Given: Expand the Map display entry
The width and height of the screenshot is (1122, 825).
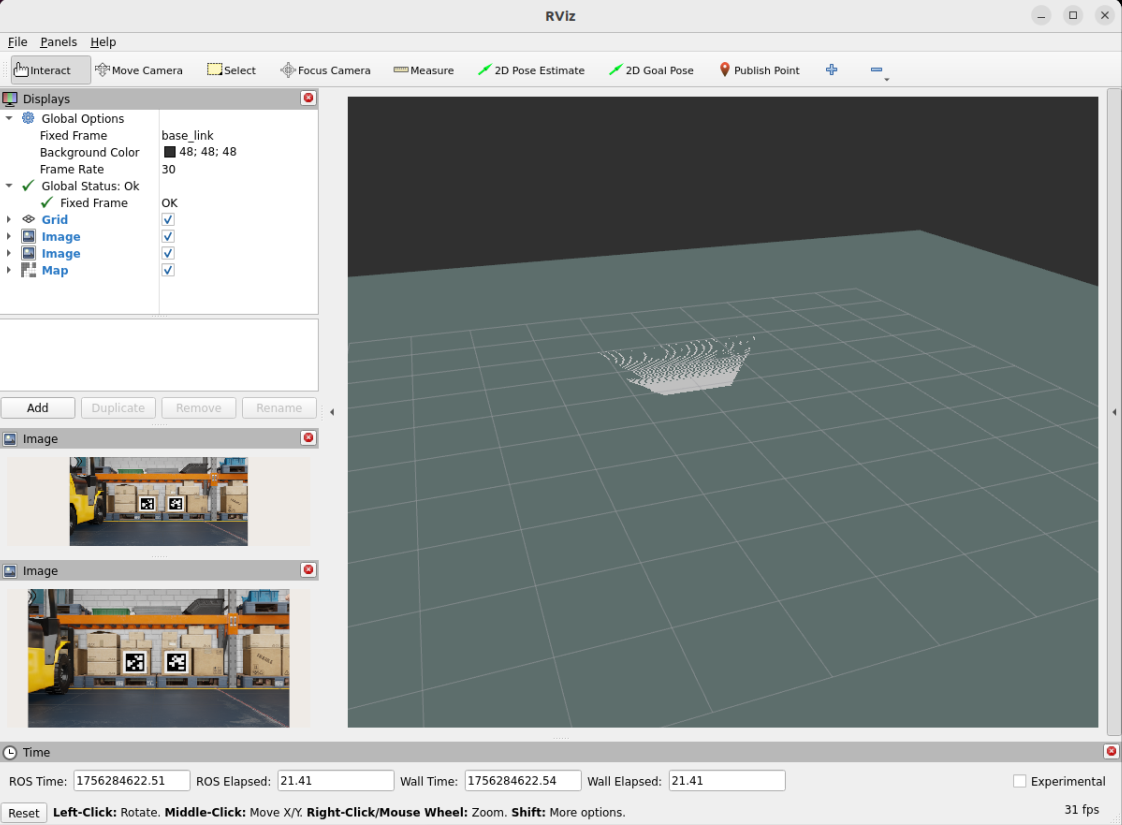Looking at the screenshot, I should pos(9,271).
